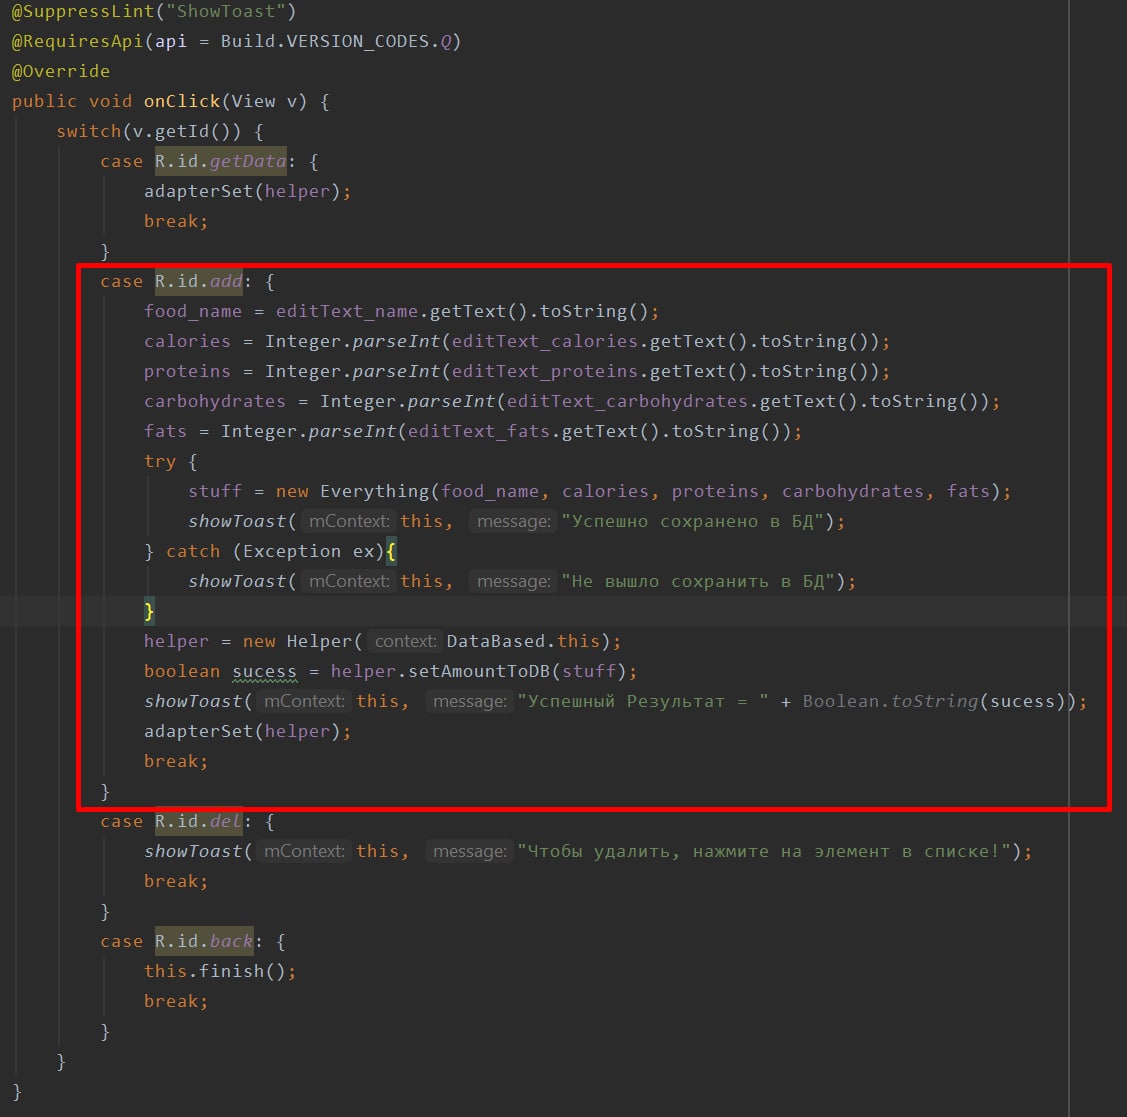The height and width of the screenshot is (1117, 1127).
Task: Click the onClick method name
Action: coord(182,101)
